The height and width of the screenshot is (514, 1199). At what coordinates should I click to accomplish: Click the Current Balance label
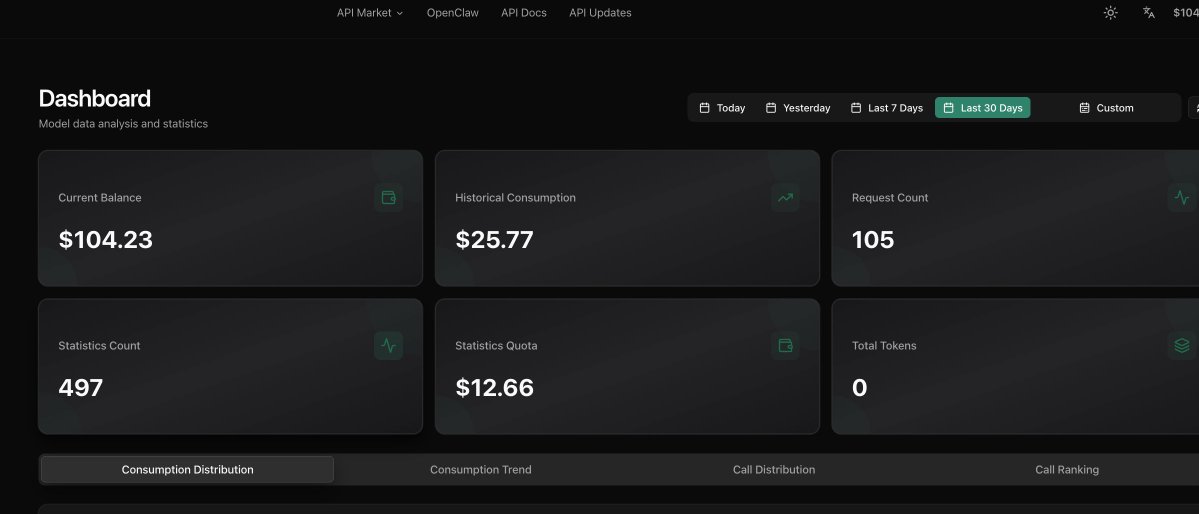point(99,197)
